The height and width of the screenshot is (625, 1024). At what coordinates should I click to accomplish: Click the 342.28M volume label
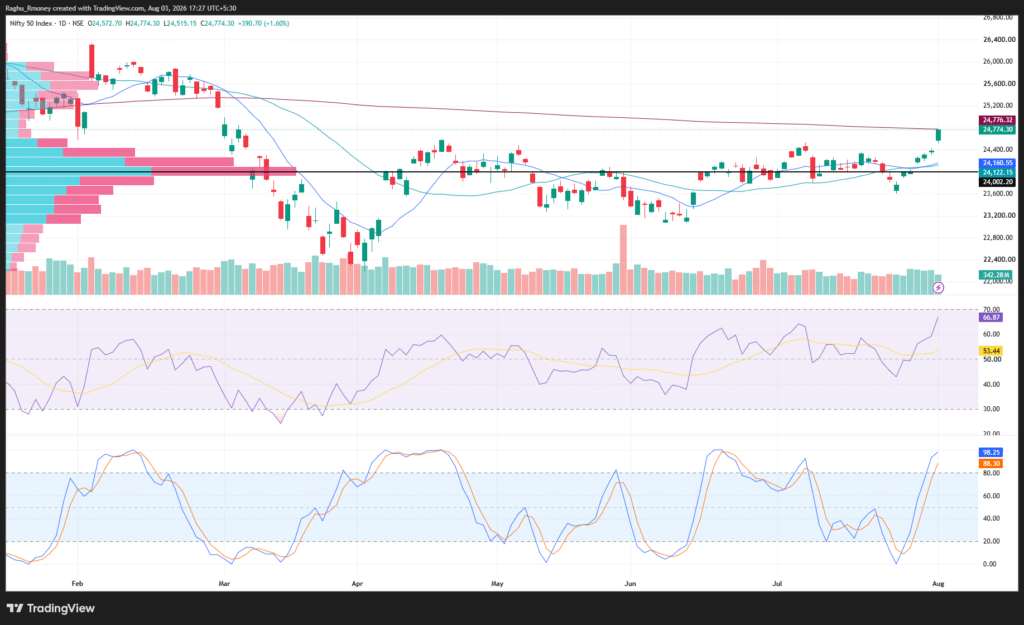point(996,275)
